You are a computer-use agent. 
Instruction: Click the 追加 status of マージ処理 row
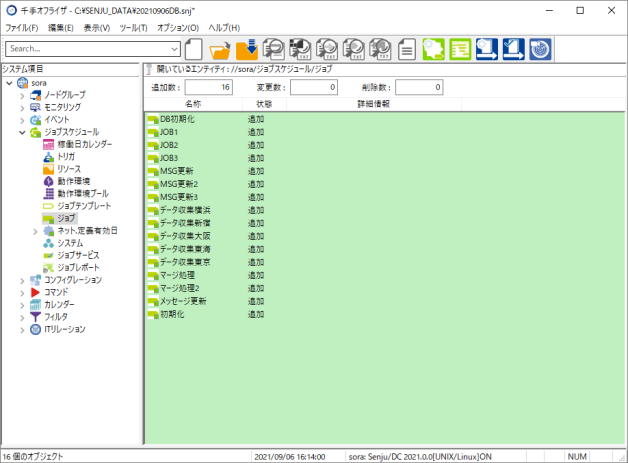[x=256, y=275]
